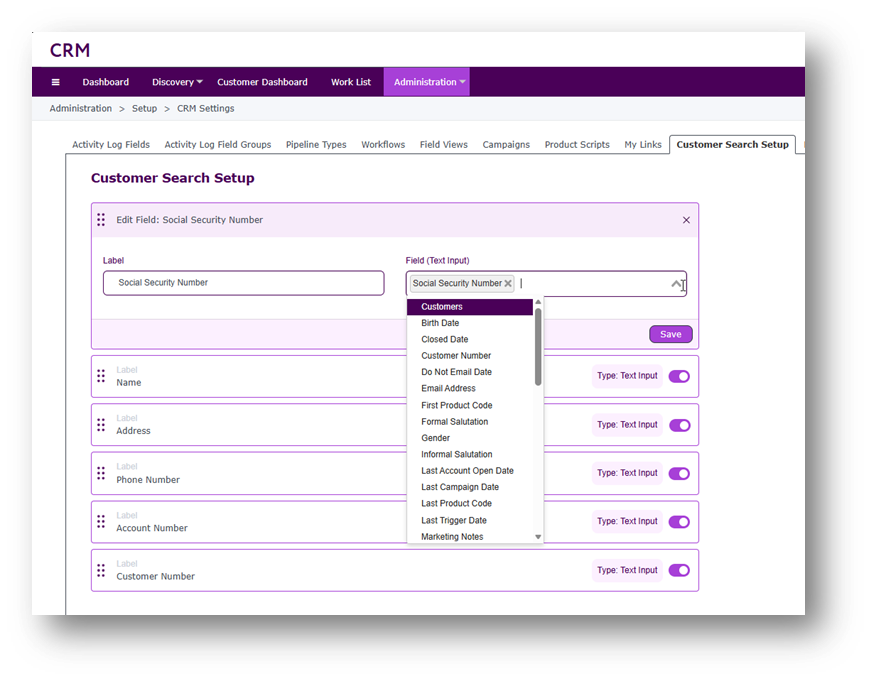Click the Setup breadcrumb link
The height and width of the screenshot is (680, 870).
[x=144, y=108]
